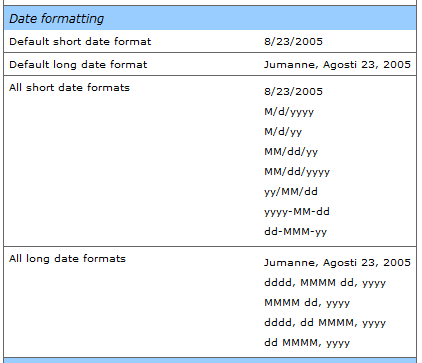422x363 pixels.
Task: Select the All short date formats label
Action: coord(69,87)
